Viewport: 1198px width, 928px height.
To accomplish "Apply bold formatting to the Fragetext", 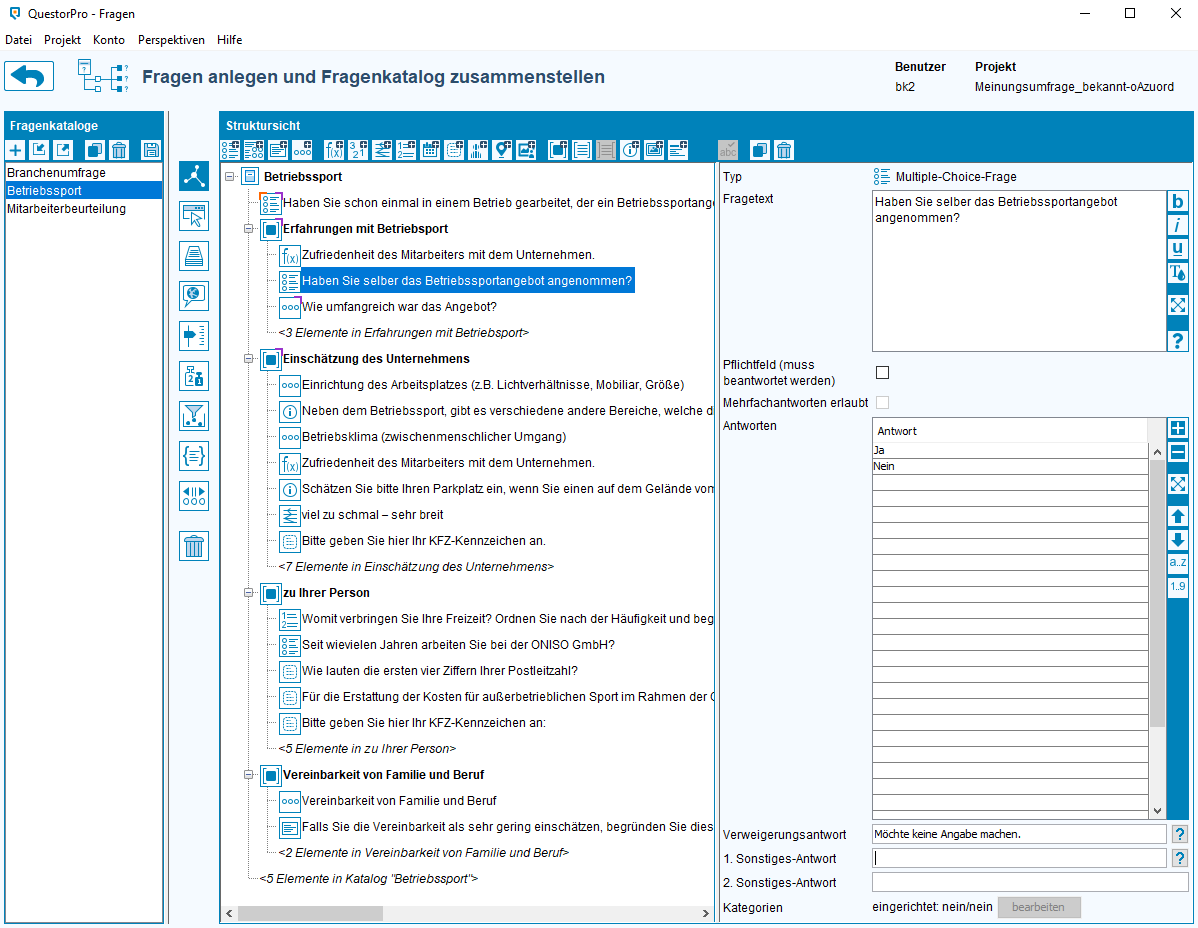I will pos(1178,201).
